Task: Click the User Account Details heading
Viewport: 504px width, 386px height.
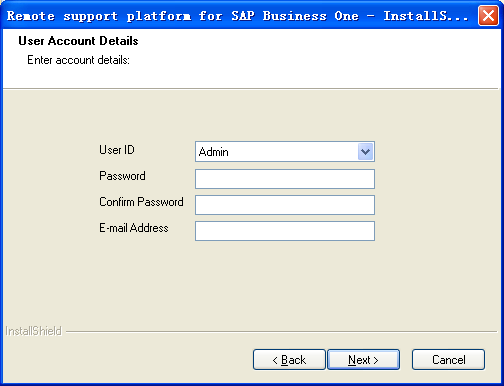Action: (78, 41)
